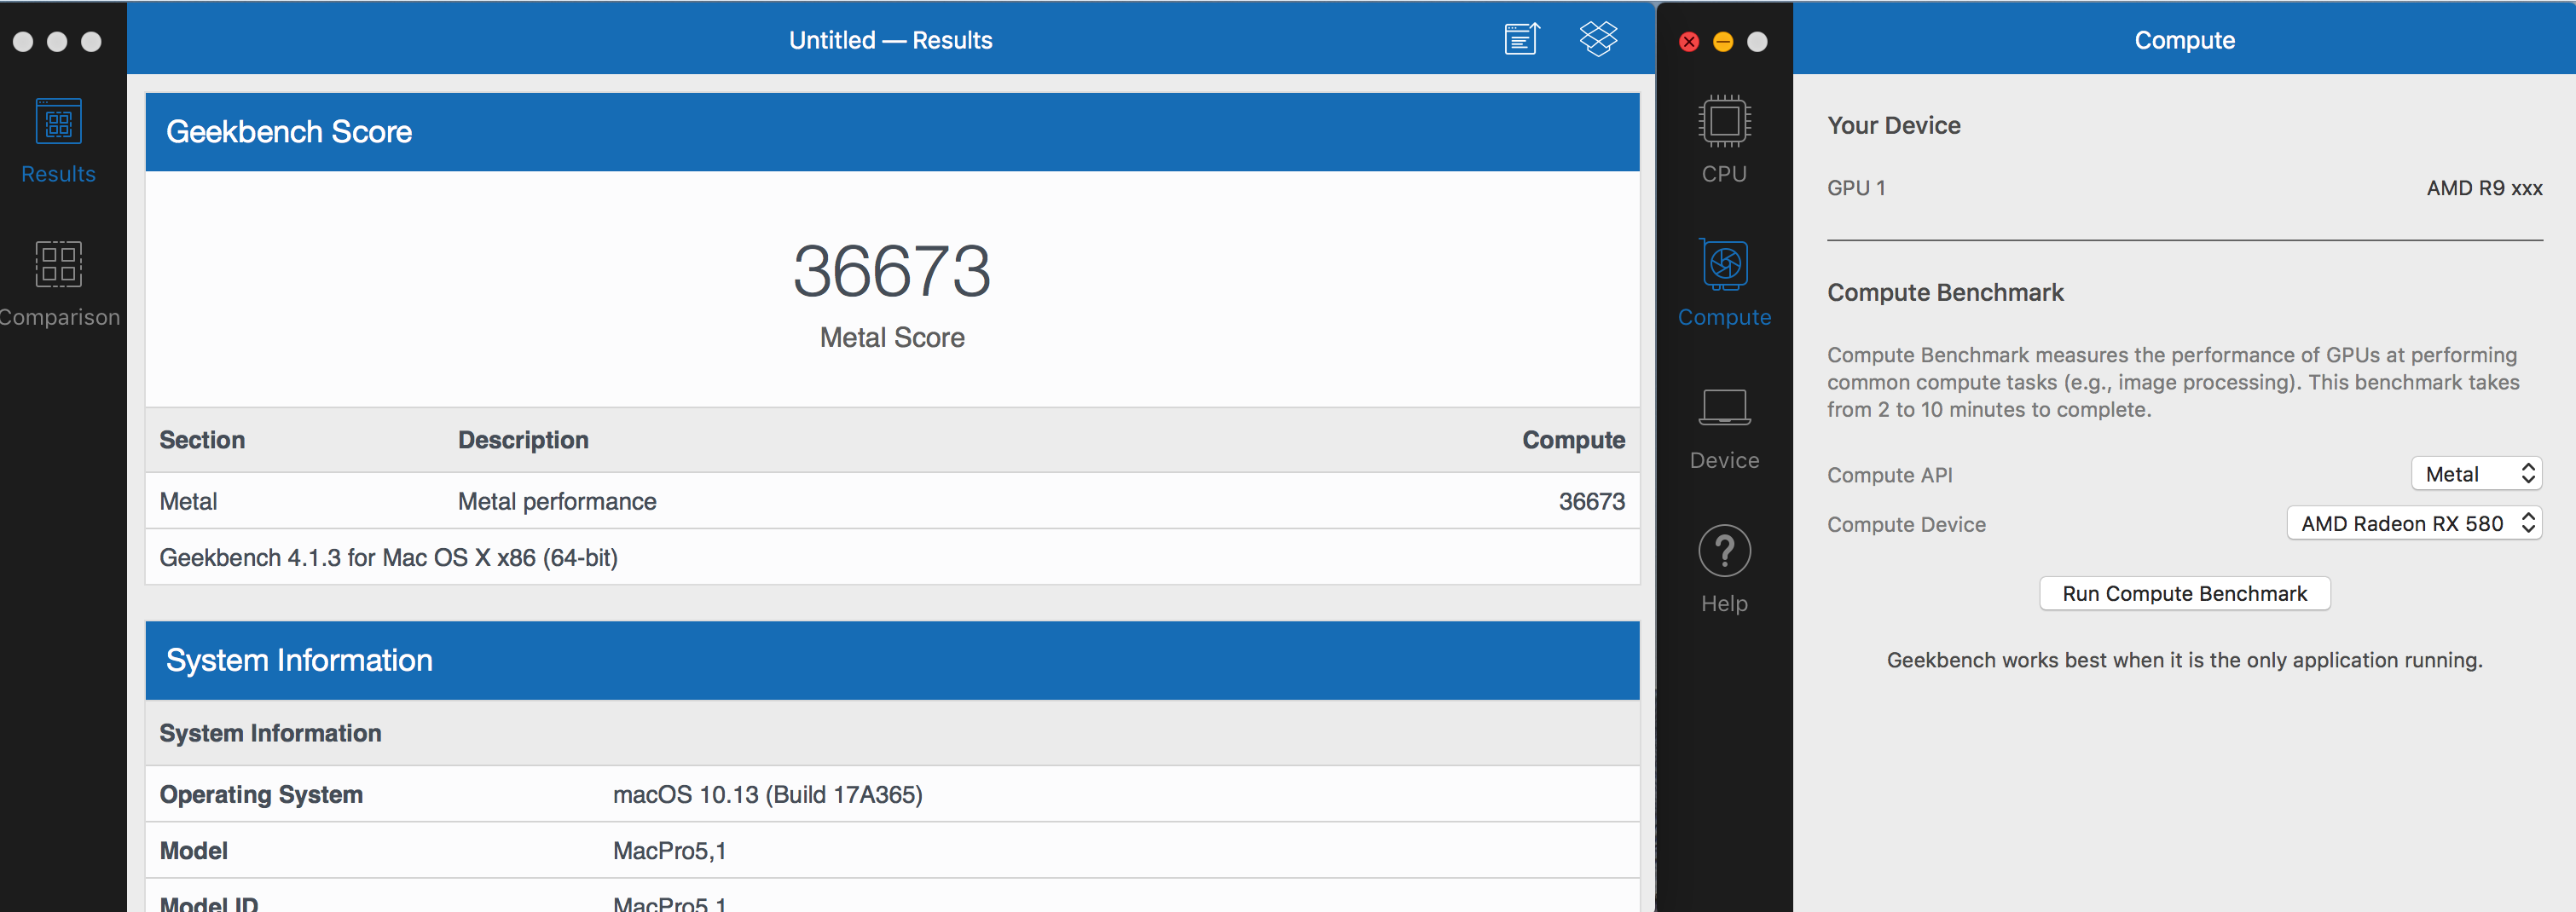Click the 36673 Metal Score value
Screen dimensions: 2576x912
point(892,271)
